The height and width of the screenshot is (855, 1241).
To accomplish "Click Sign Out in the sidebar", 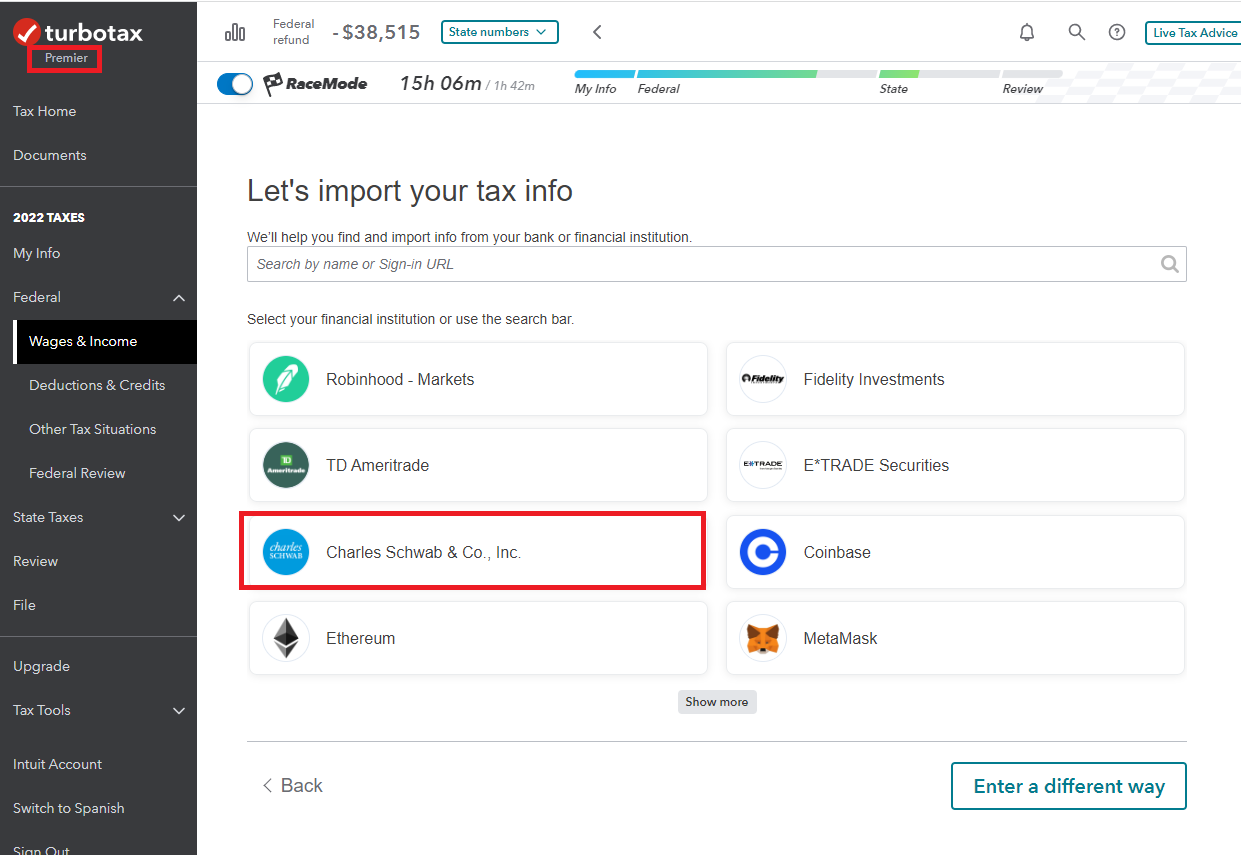I will [x=42, y=850].
